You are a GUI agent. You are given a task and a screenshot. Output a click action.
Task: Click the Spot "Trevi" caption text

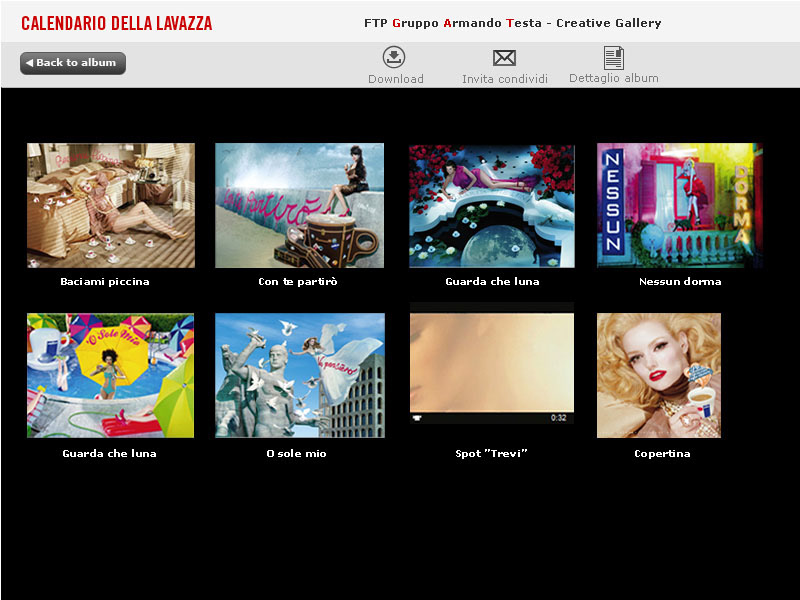pyautogui.click(x=491, y=454)
